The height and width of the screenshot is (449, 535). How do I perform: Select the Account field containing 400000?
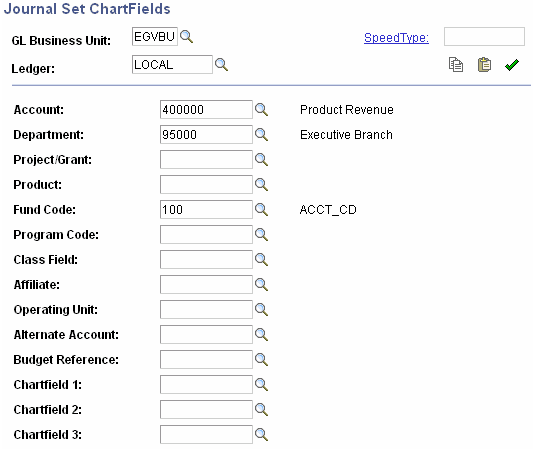(x=206, y=110)
